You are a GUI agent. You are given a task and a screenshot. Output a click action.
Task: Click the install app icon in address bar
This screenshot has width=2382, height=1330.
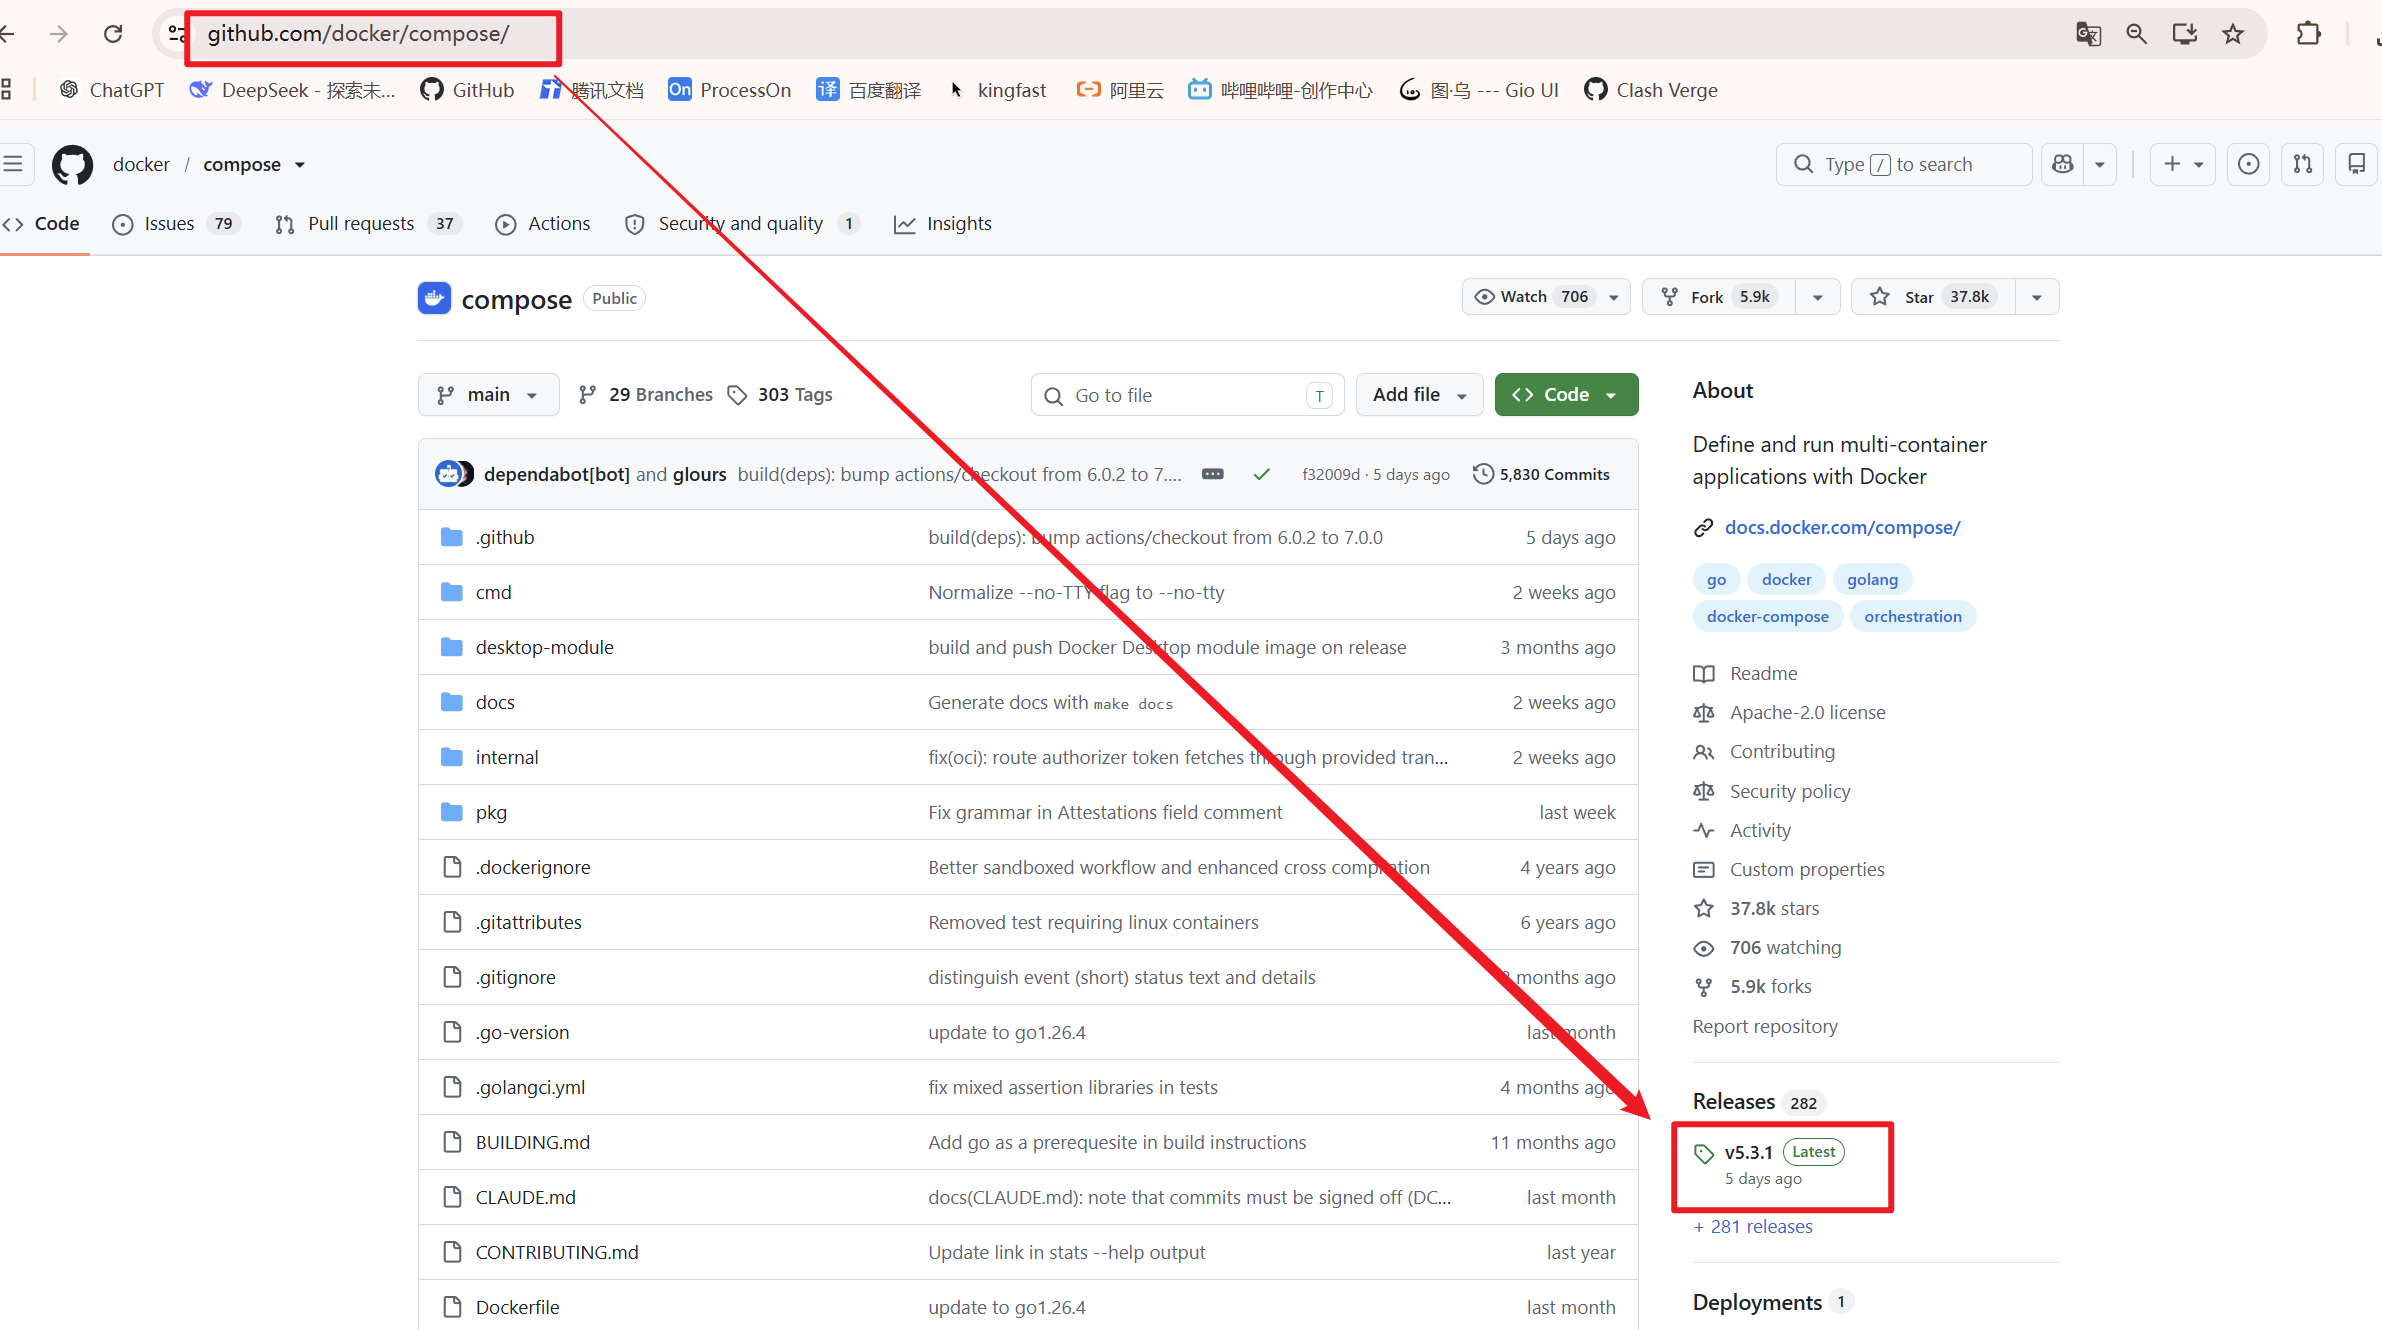coord(2185,34)
